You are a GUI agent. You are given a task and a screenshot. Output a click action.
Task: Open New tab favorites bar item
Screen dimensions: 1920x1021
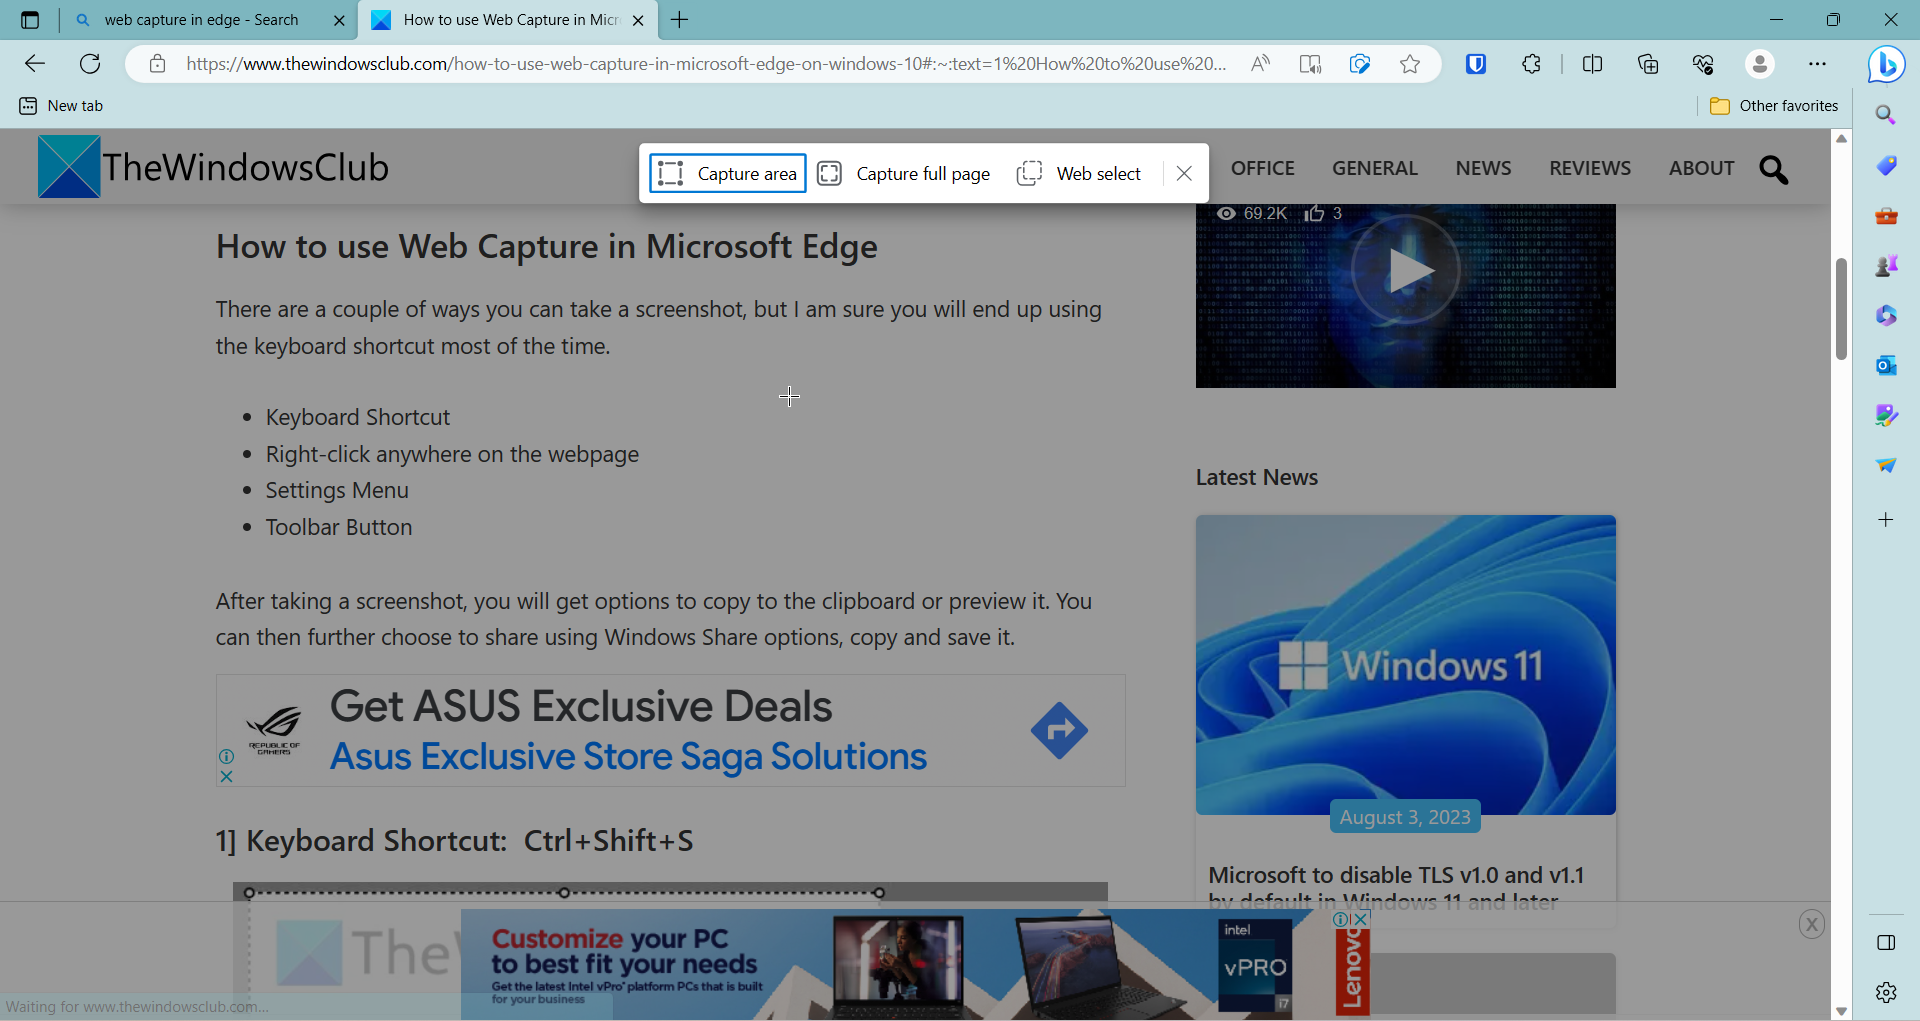point(61,106)
